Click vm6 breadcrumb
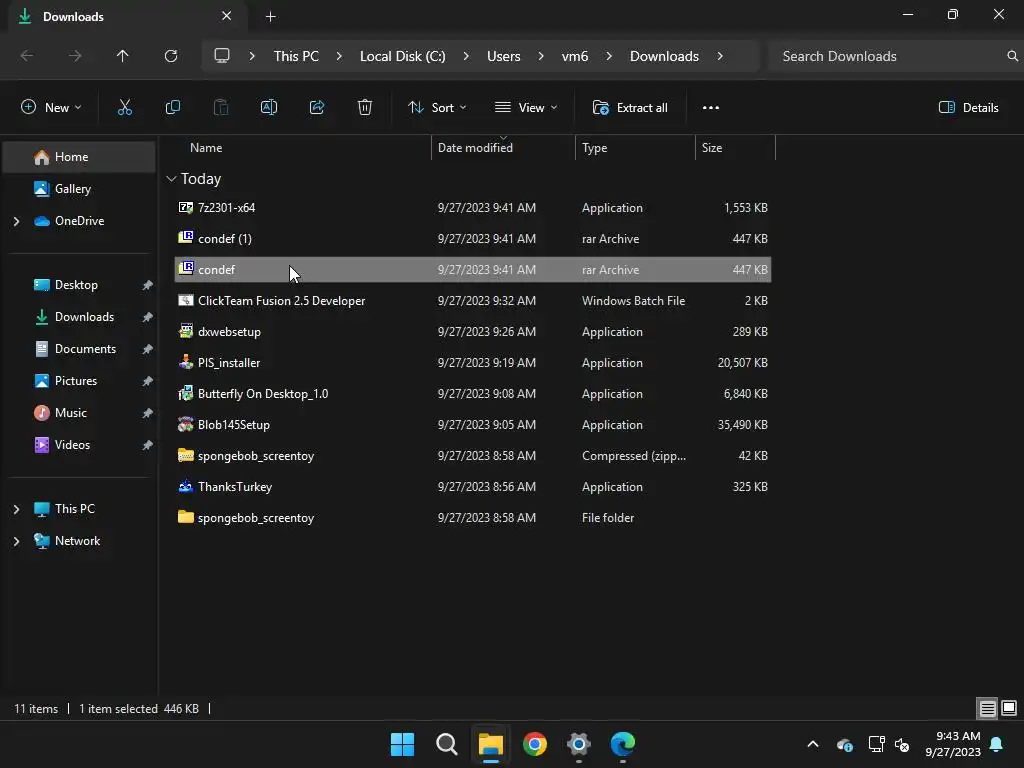This screenshot has width=1024, height=768. (575, 56)
